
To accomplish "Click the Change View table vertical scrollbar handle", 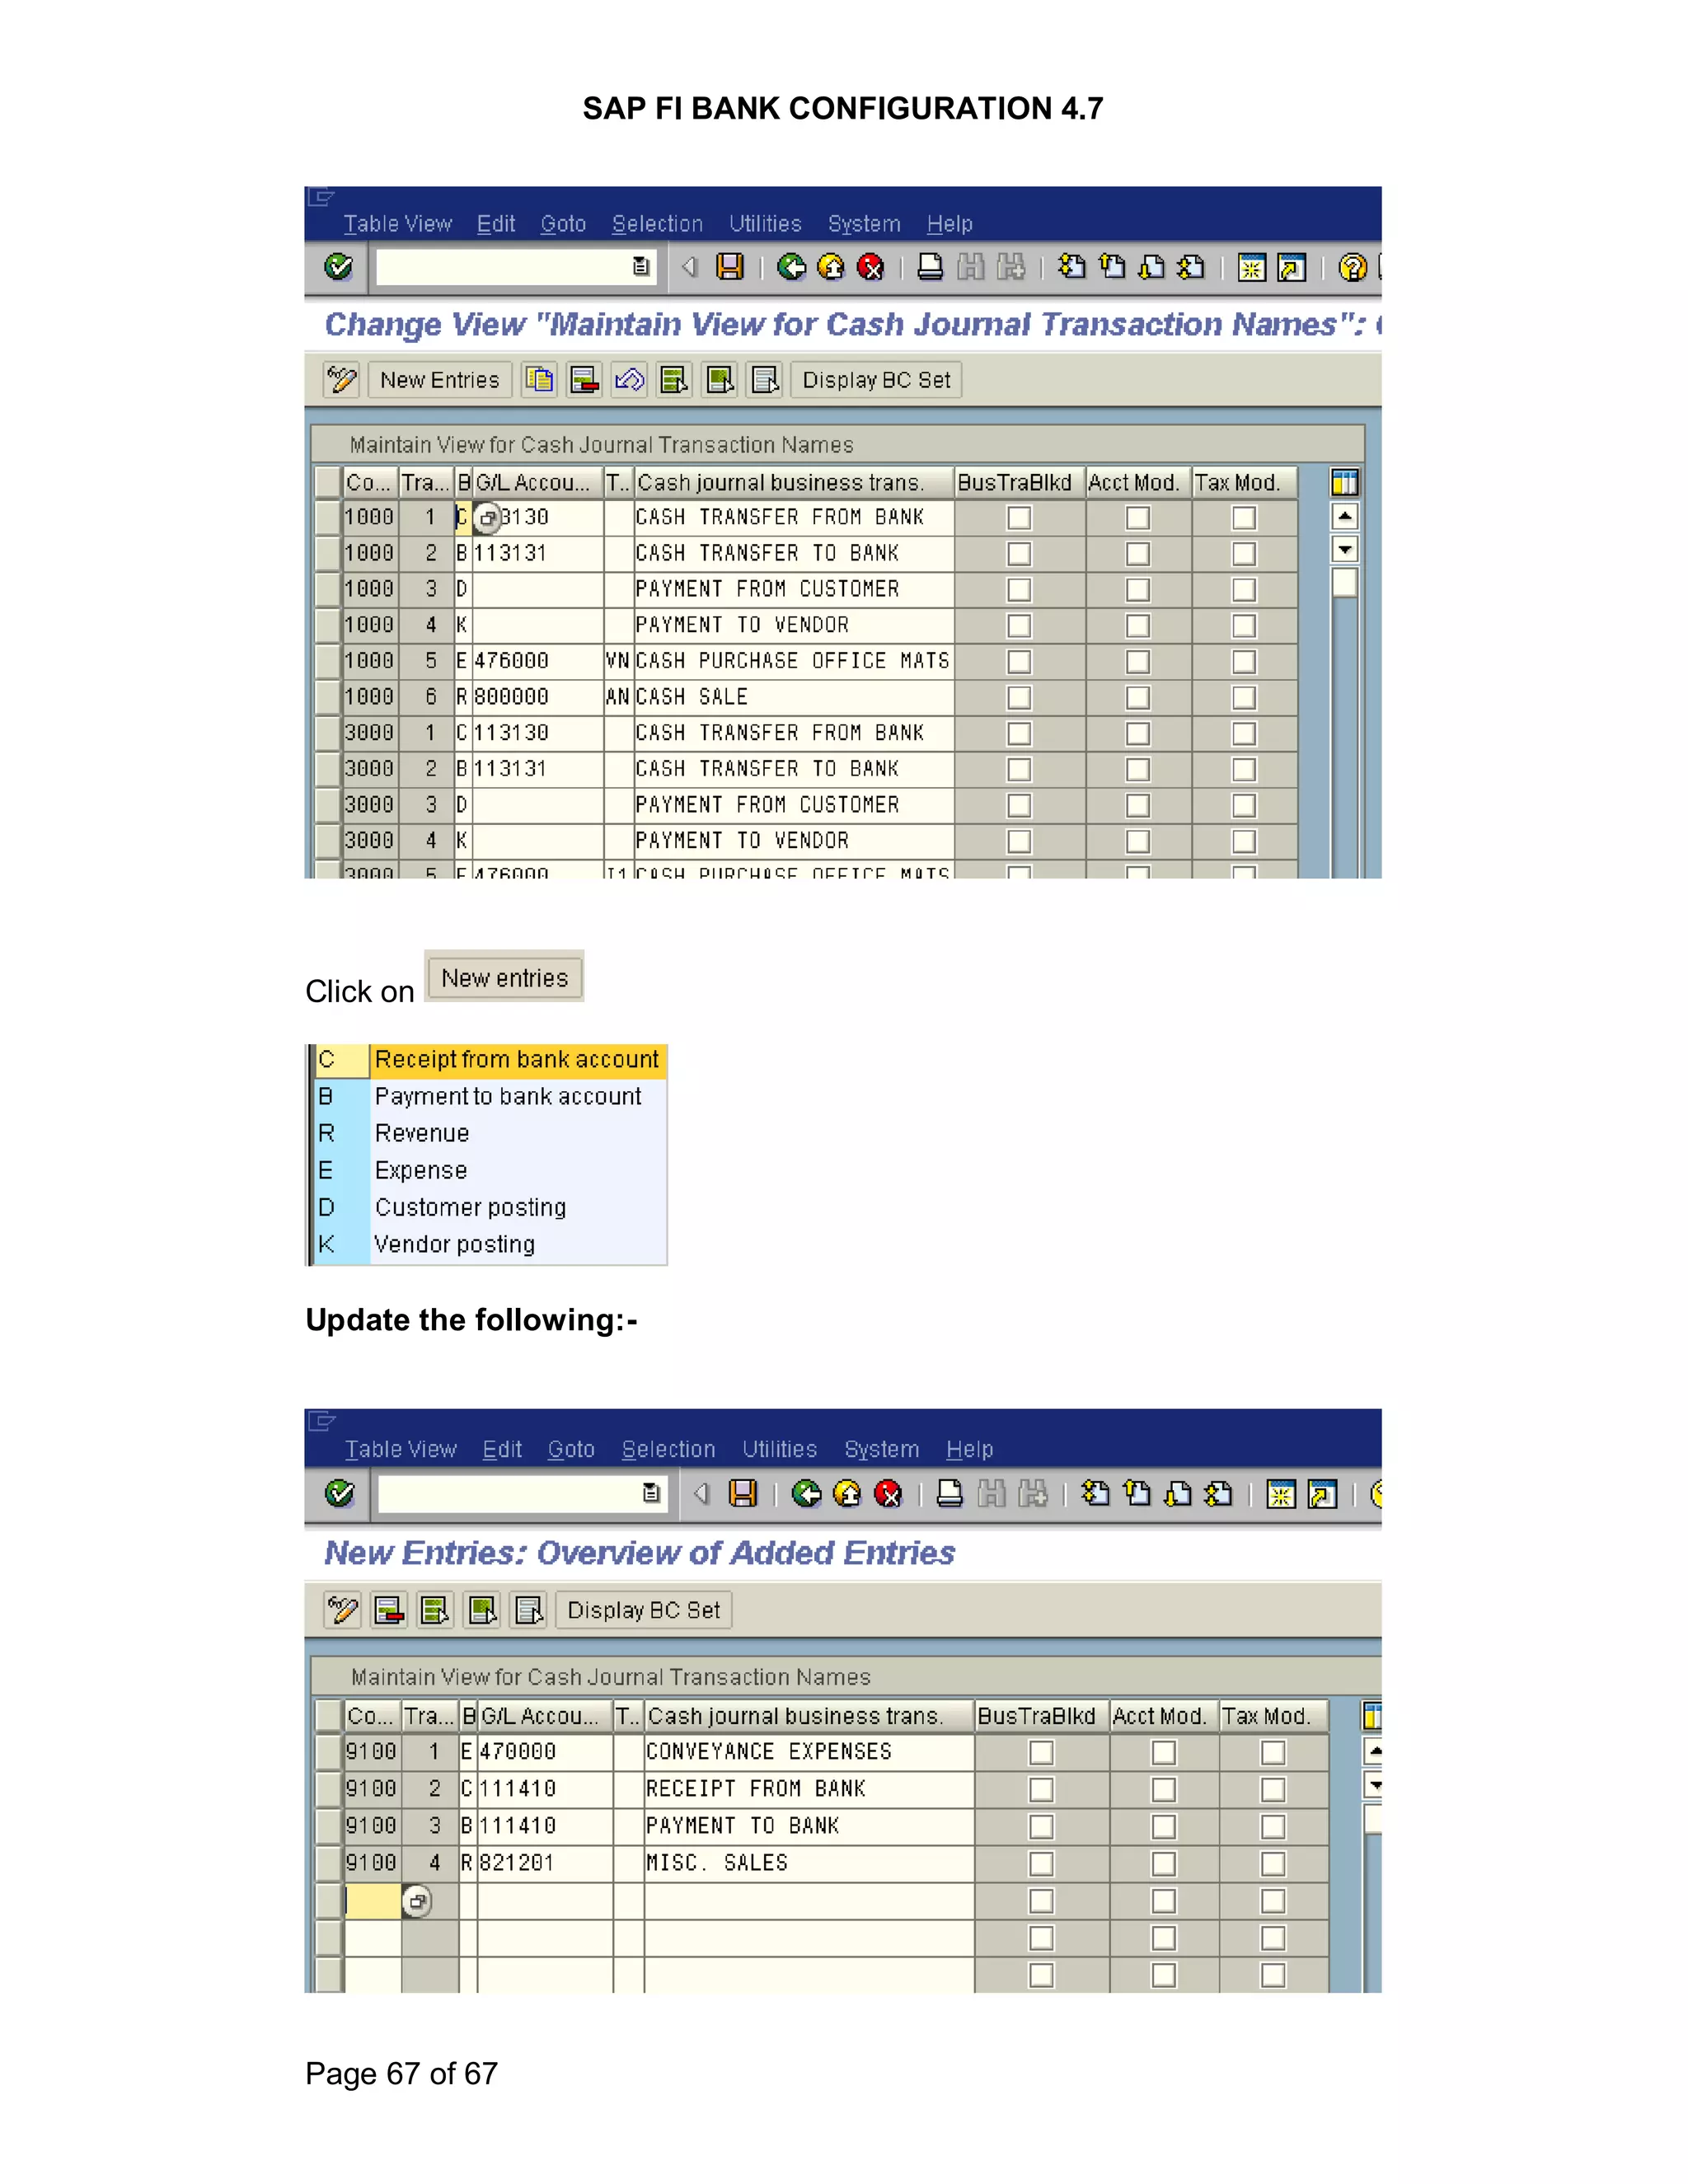I will coord(1345,582).
